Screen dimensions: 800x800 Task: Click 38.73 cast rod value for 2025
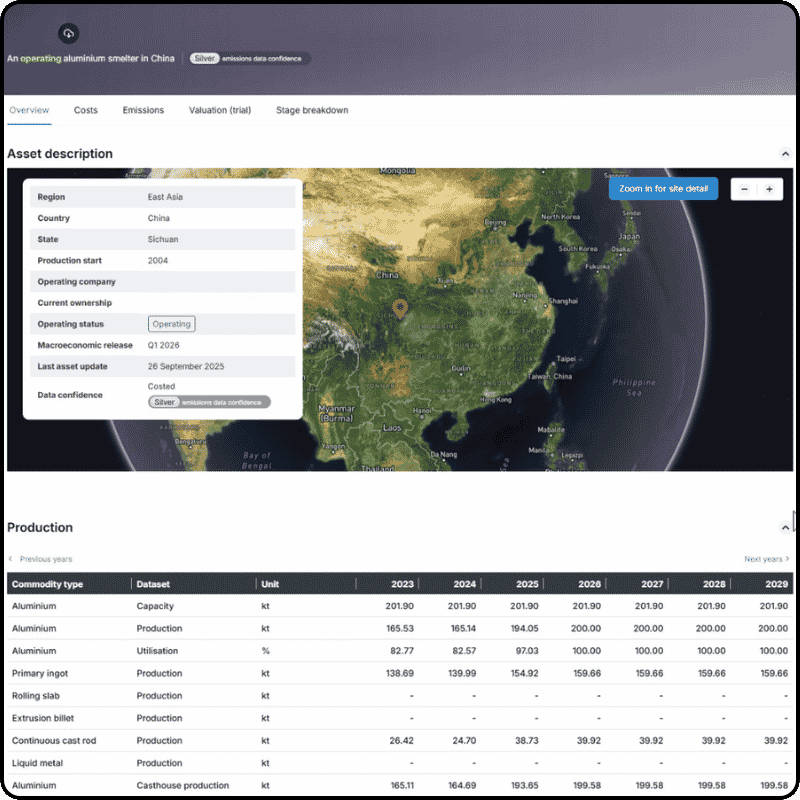[527, 741]
